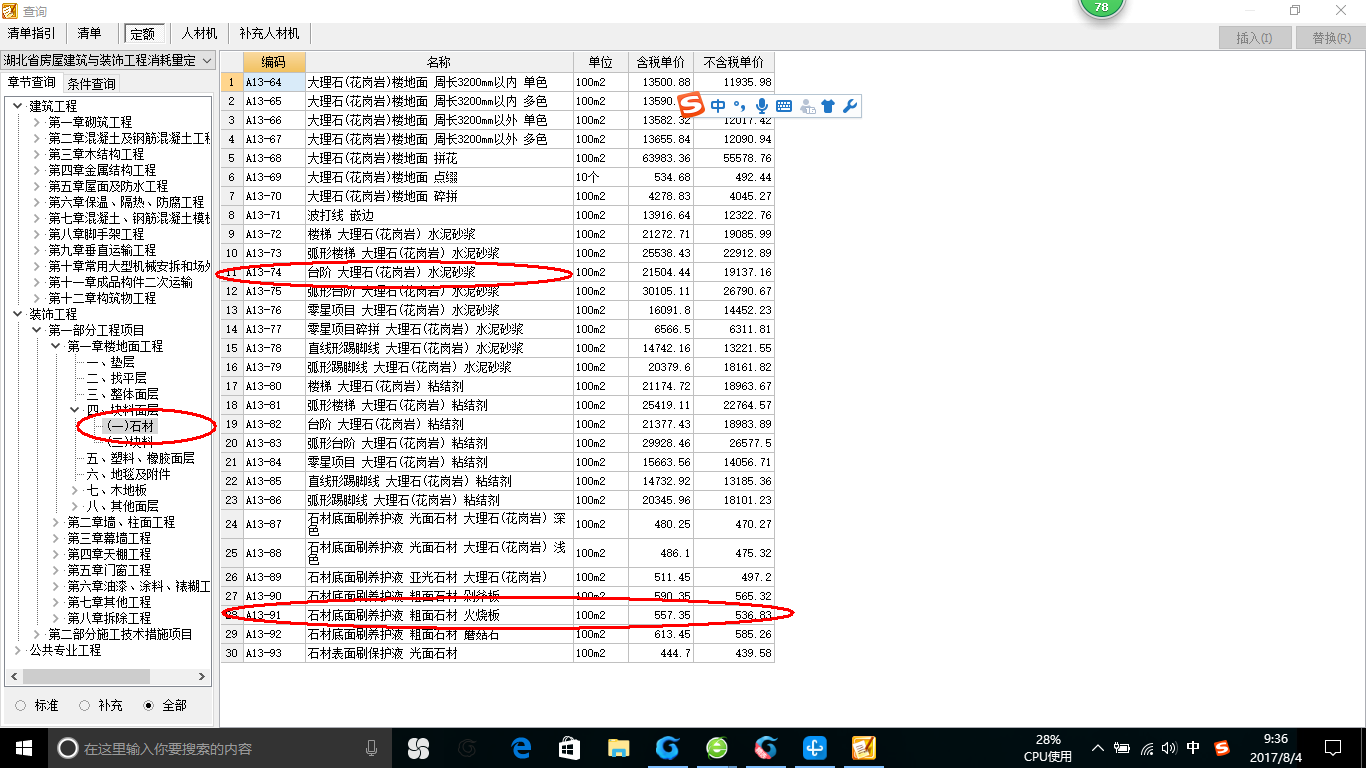Select the (一)石材 tree item

click(131, 426)
